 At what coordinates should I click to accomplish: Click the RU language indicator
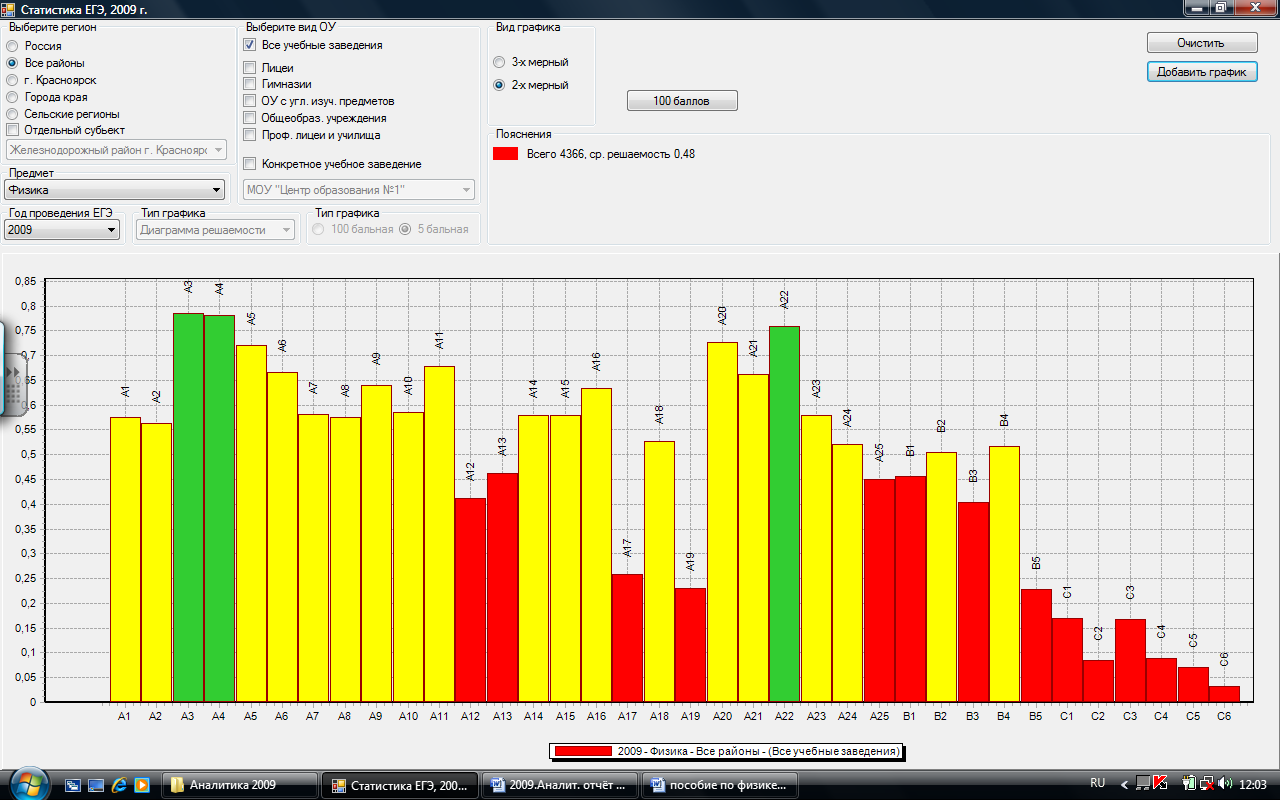coord(1097,784)
